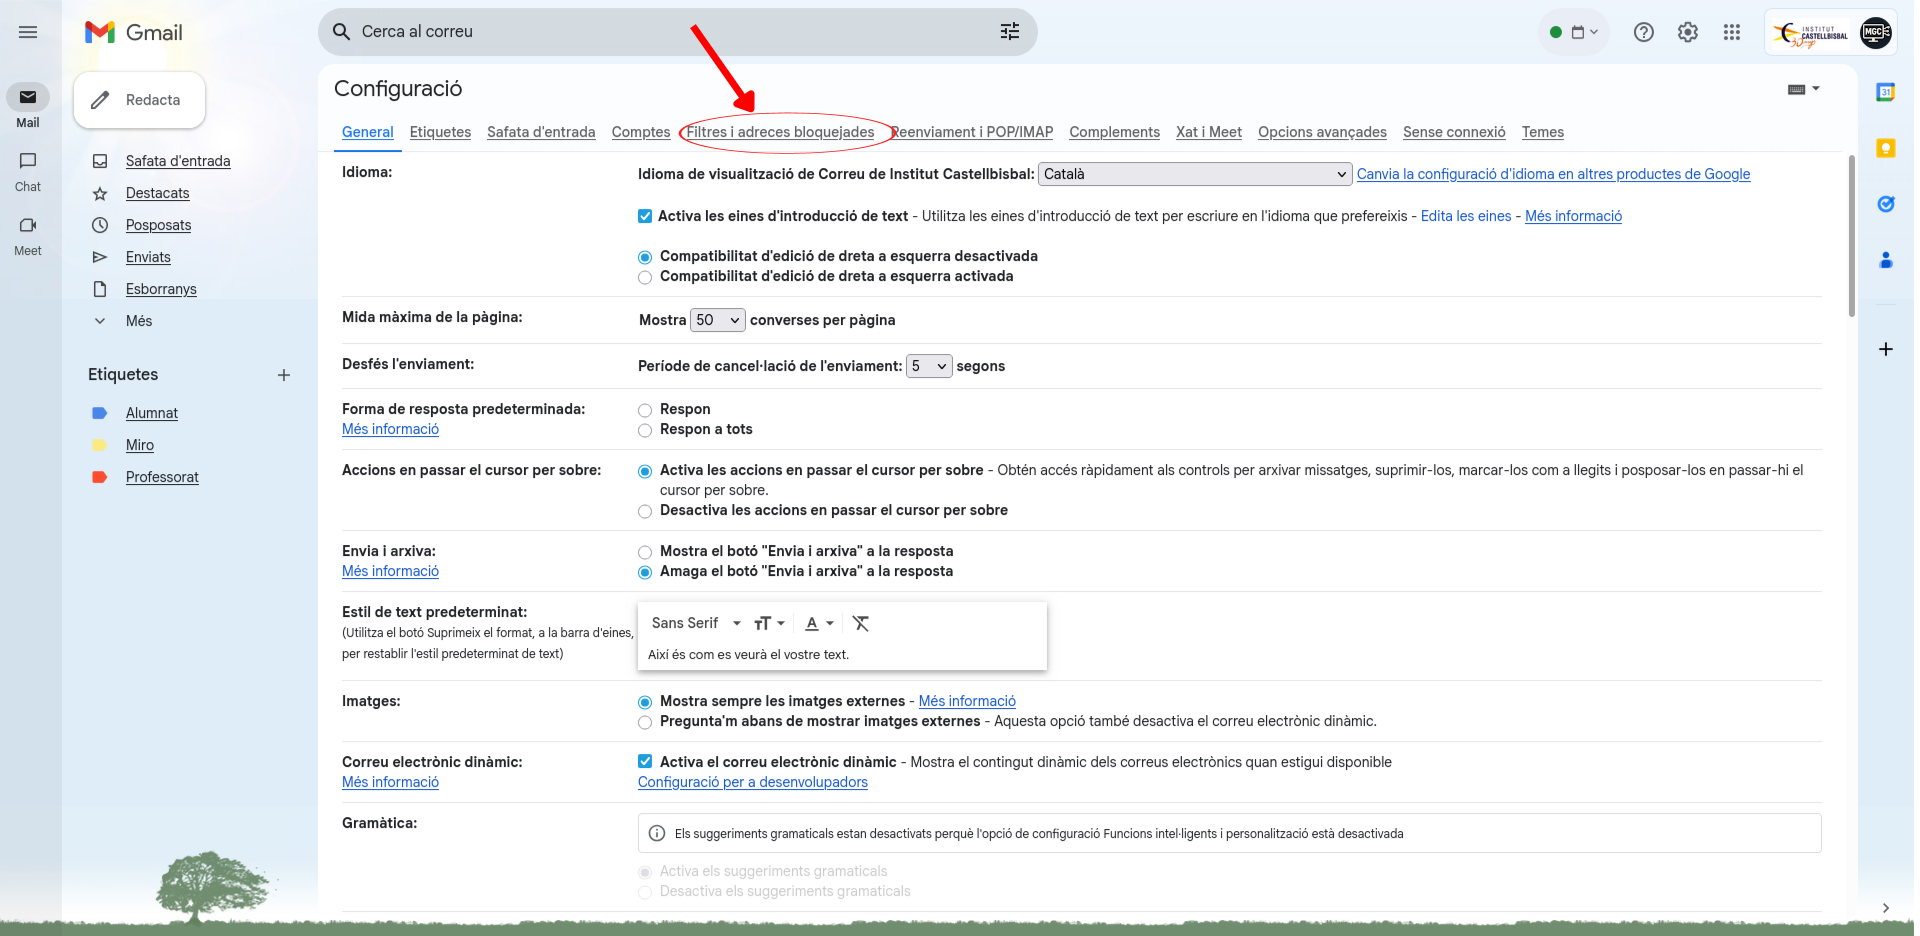1920x936 pixels.
Task: Open the main menu hamburger icon
Action: point(28,32)
